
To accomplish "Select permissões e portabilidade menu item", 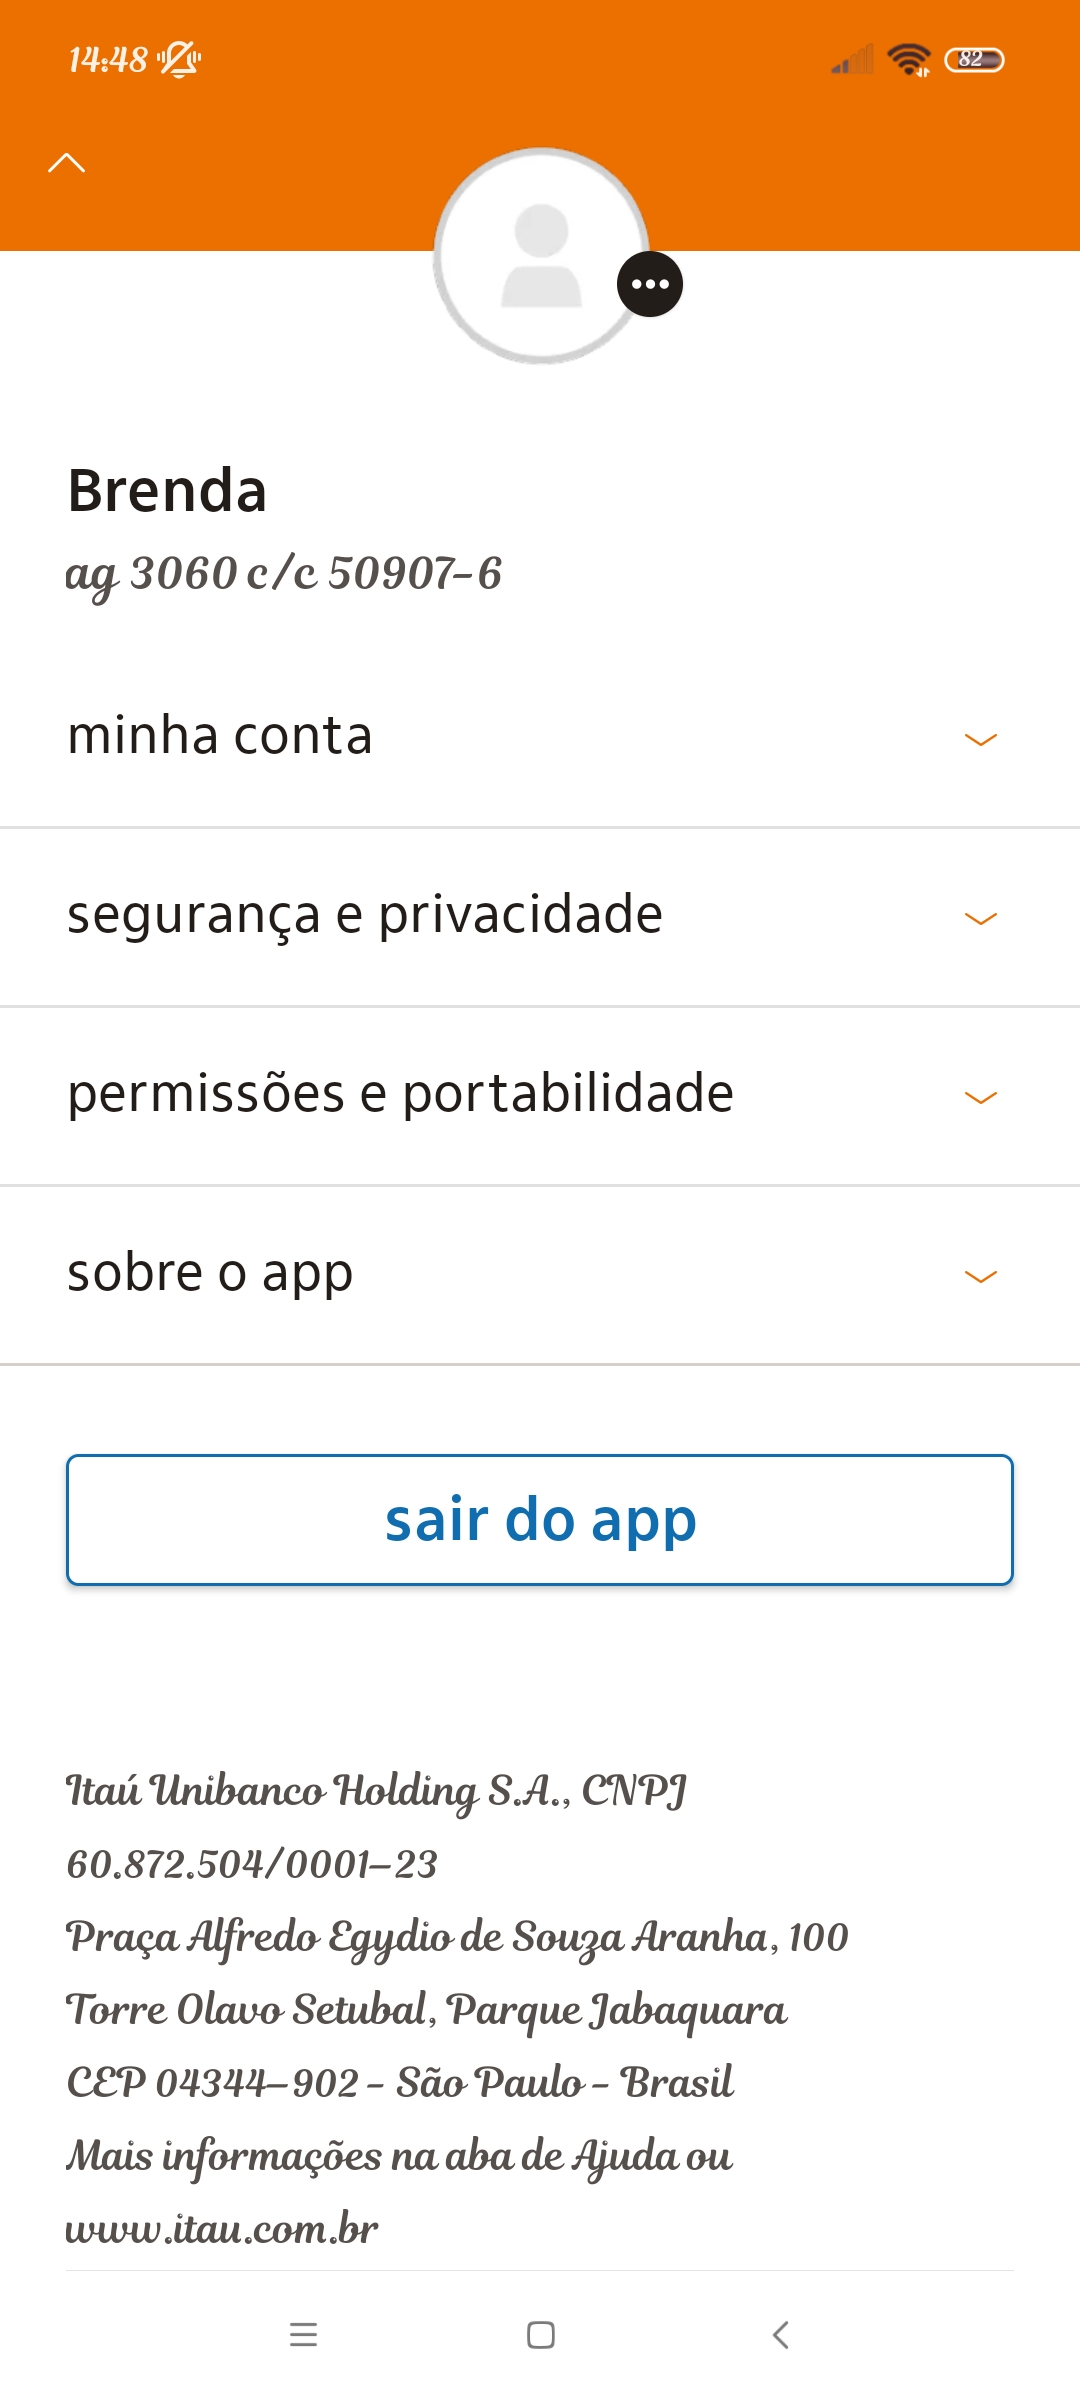I will [x=400, y=1094].
